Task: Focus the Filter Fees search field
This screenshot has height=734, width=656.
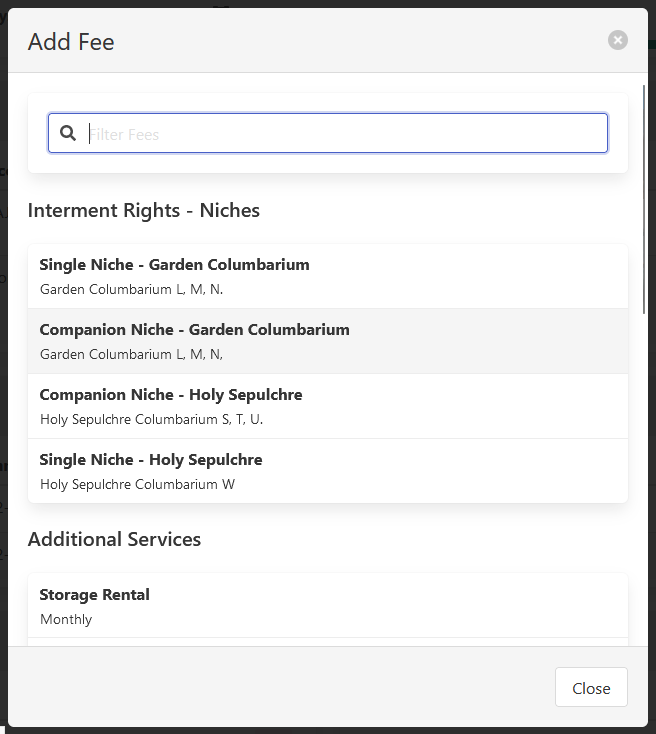Action: [340, 133]
